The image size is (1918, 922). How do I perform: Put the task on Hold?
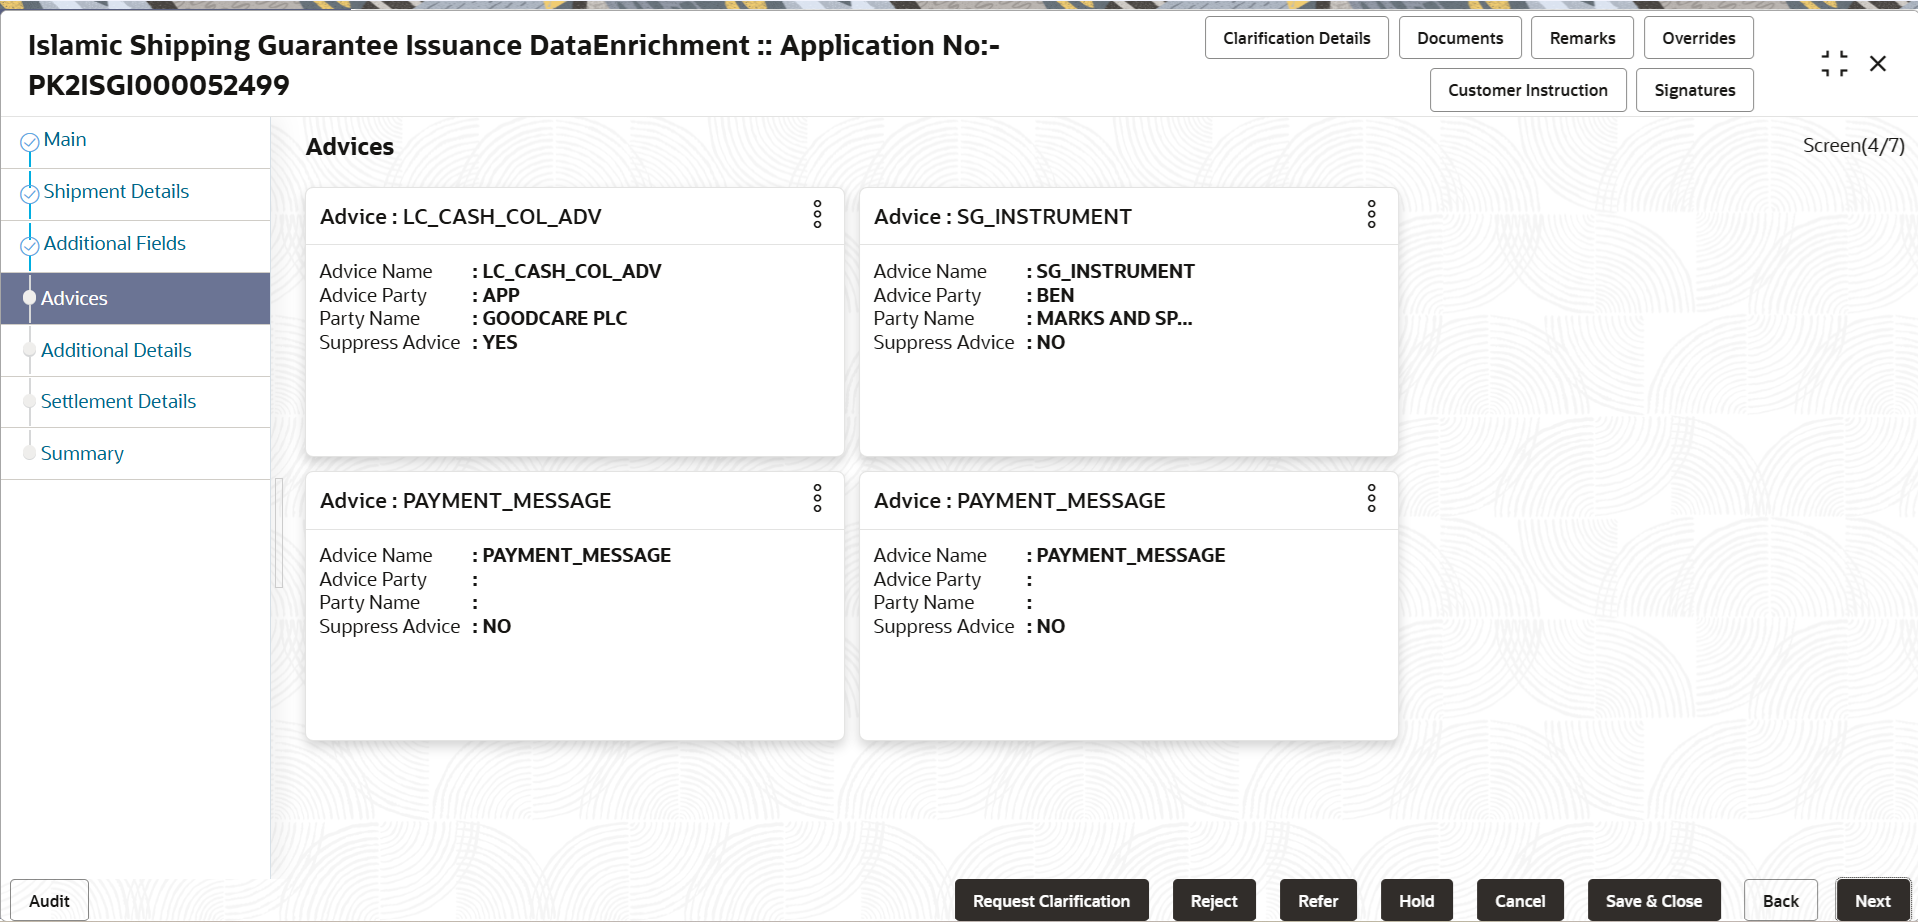(1416, 901)
